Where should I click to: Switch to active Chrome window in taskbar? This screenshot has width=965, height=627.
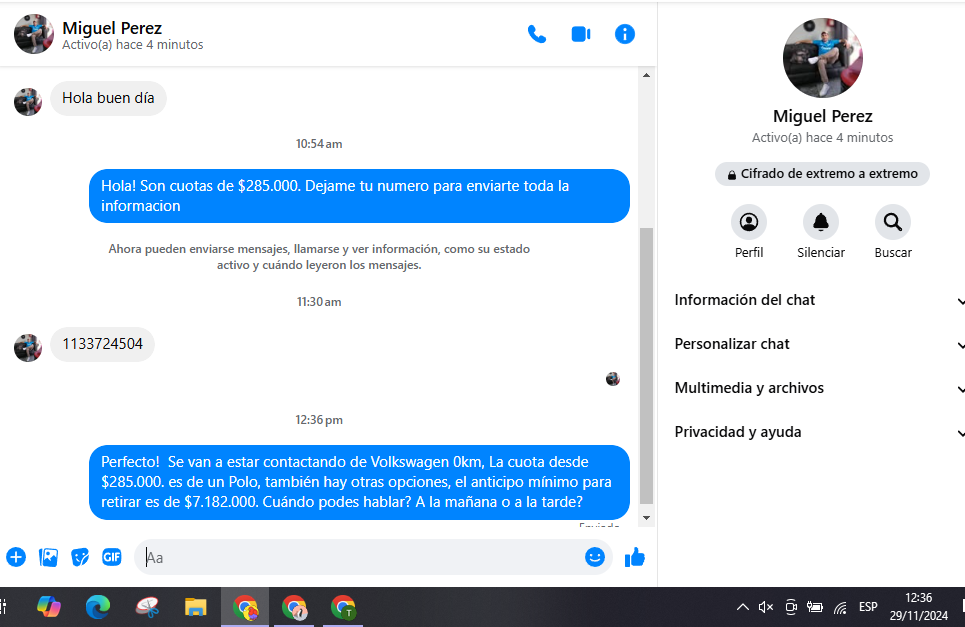point(245,607)
